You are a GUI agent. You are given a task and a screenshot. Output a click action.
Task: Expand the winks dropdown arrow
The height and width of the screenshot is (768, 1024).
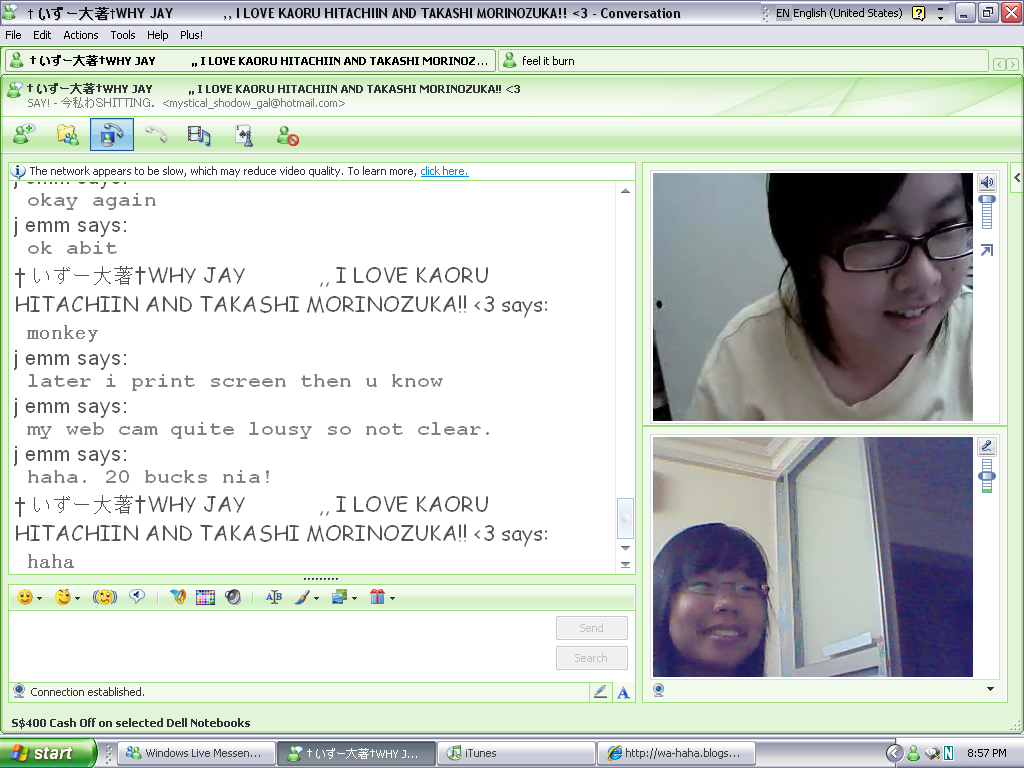coord(78,598)
